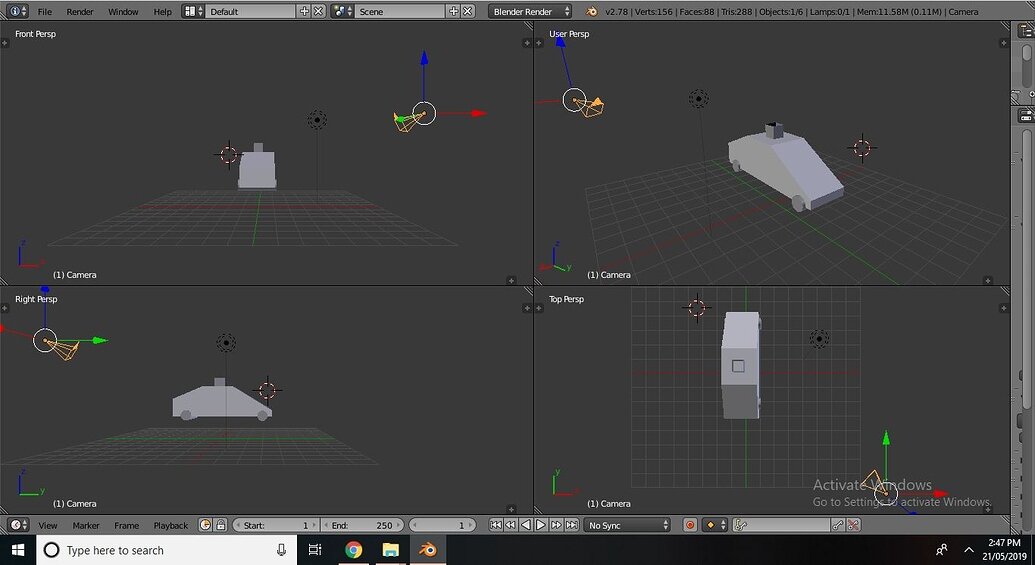The height and width of the screenshot is (565, 1035).
Task: Click the blue Z axis arrow in Front view
Action: point(424,58)
